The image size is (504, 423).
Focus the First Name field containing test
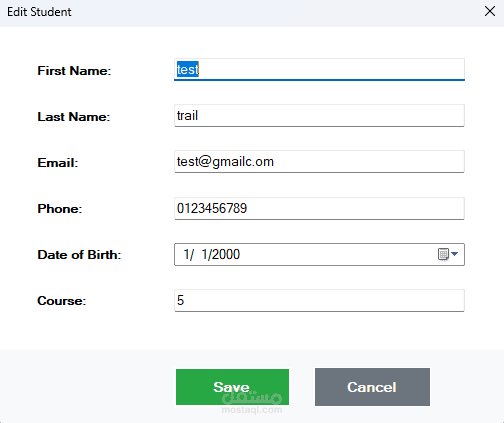pos(319,69)
